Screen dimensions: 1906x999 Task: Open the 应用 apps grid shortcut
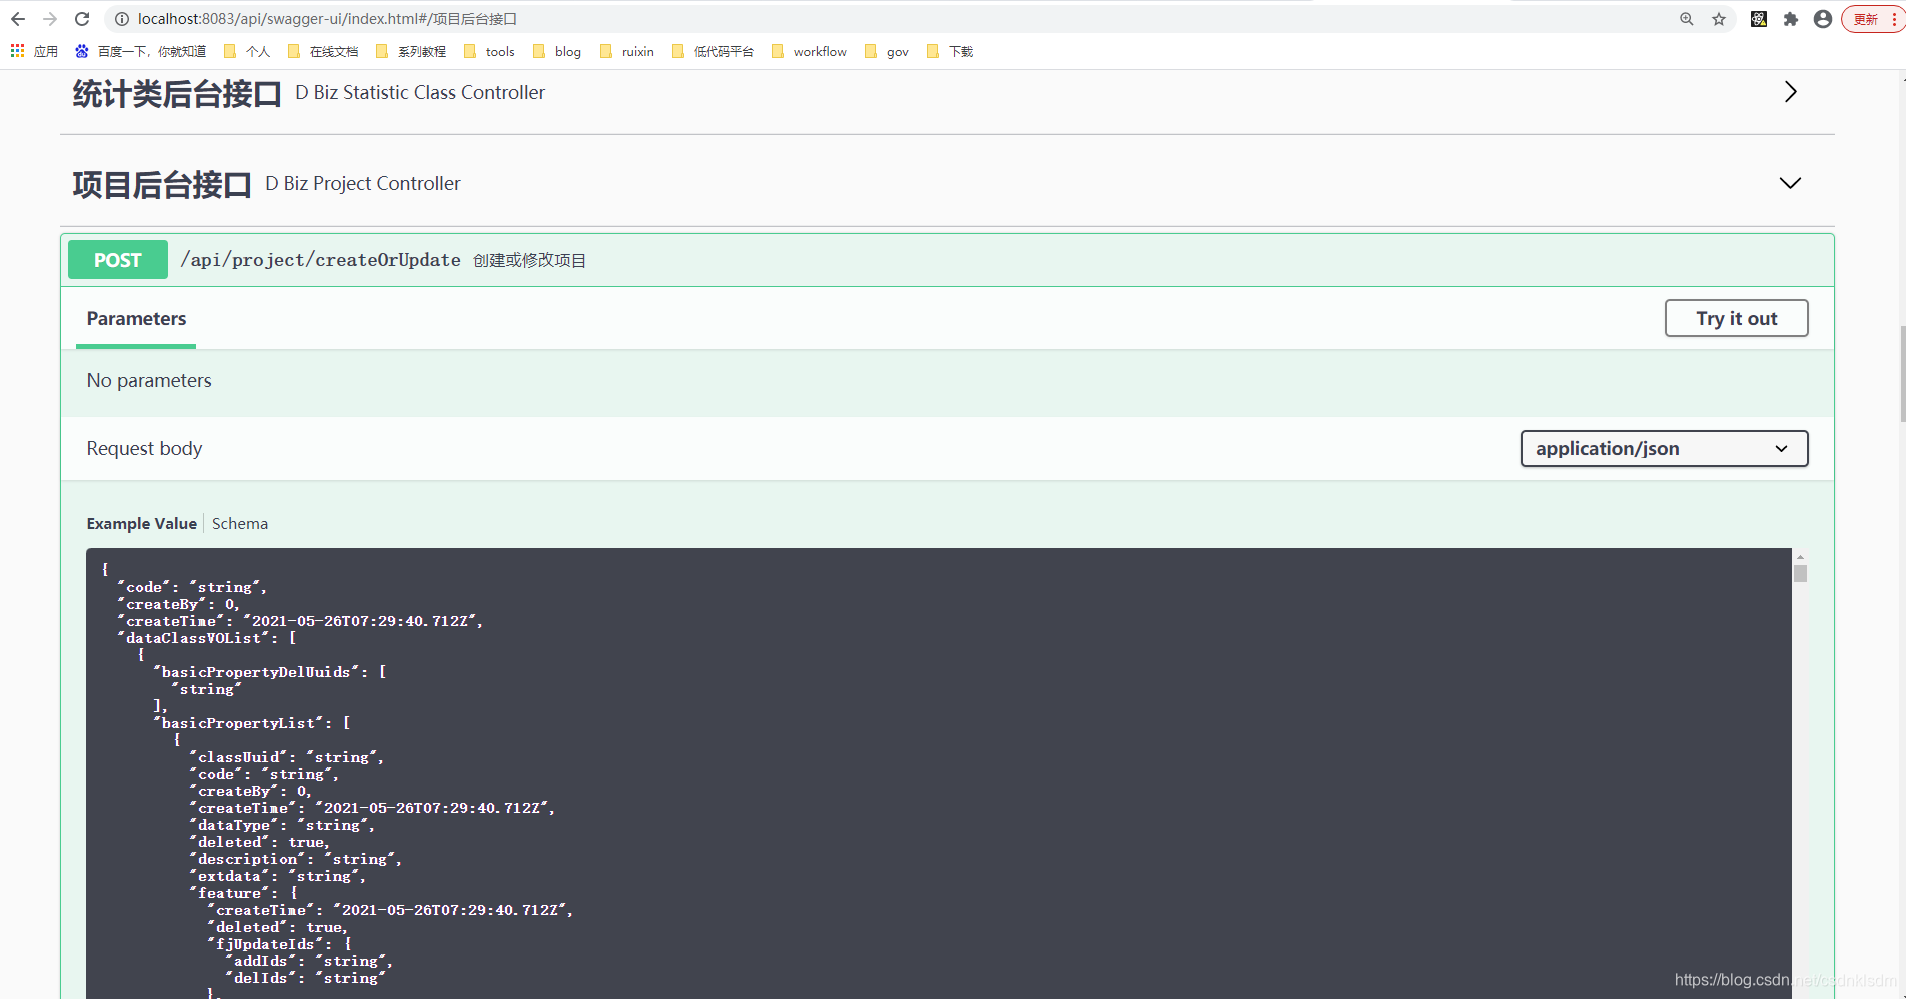point(34,51)
